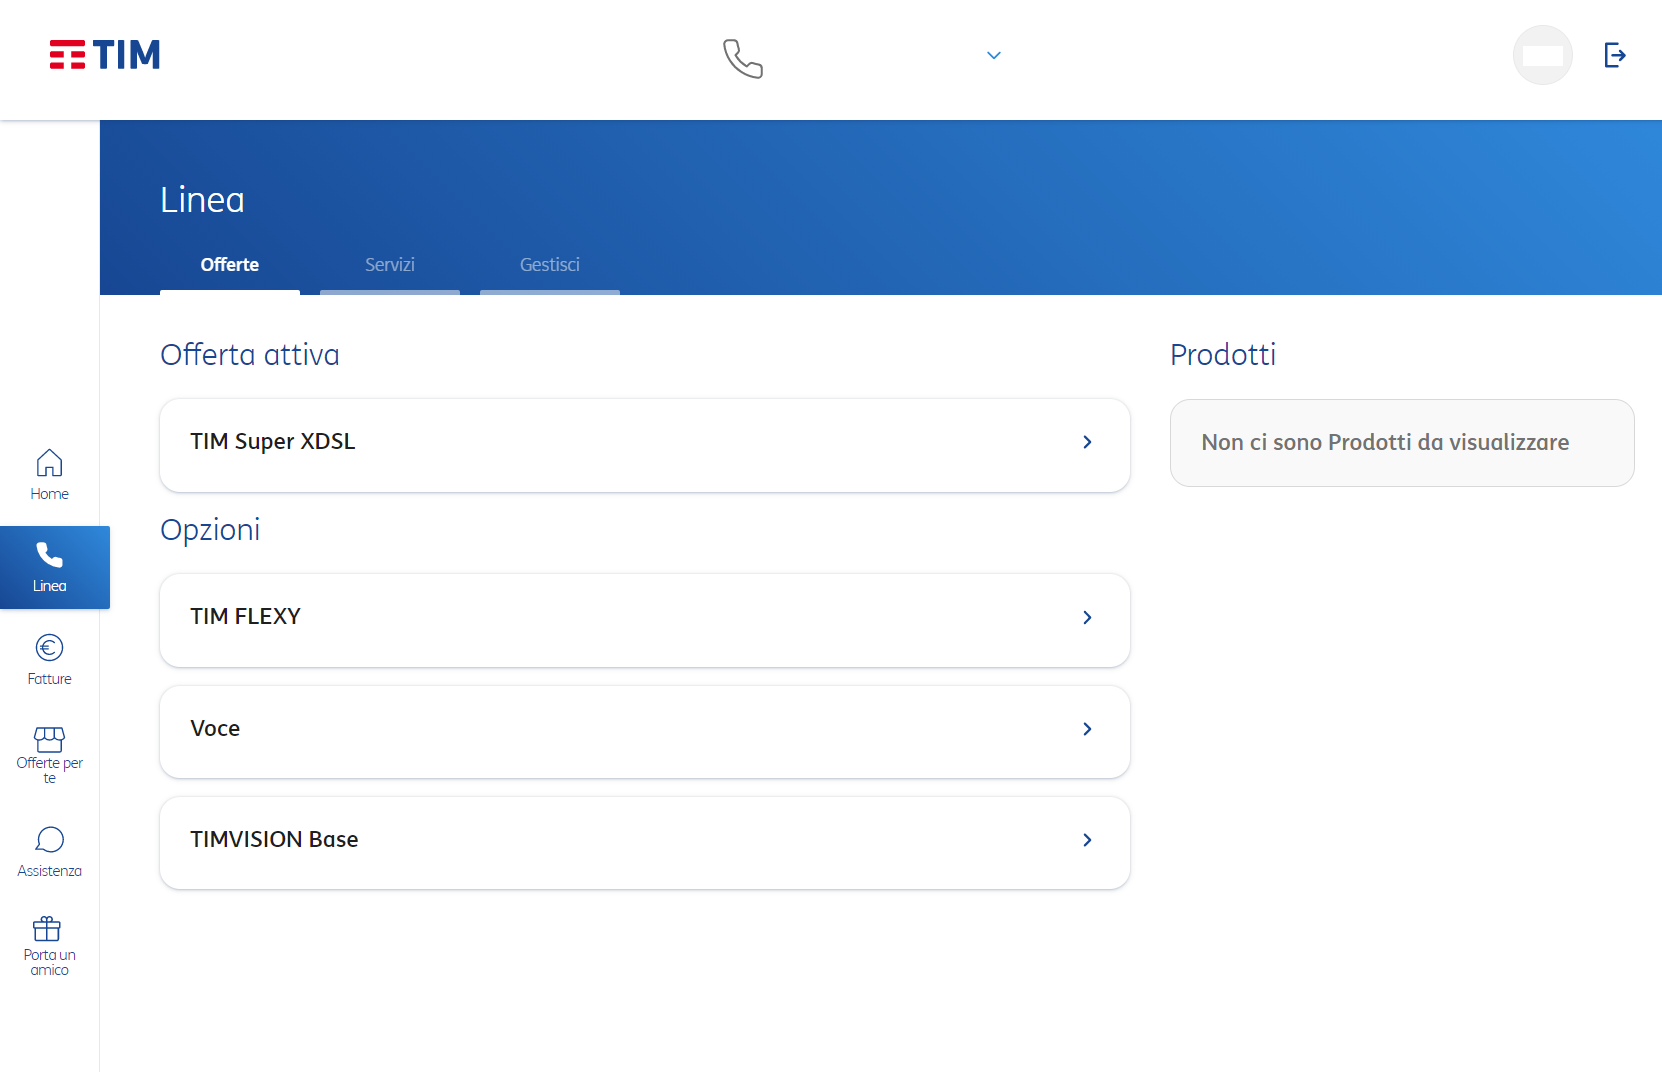Click the TIM logo

coord(105,55)
